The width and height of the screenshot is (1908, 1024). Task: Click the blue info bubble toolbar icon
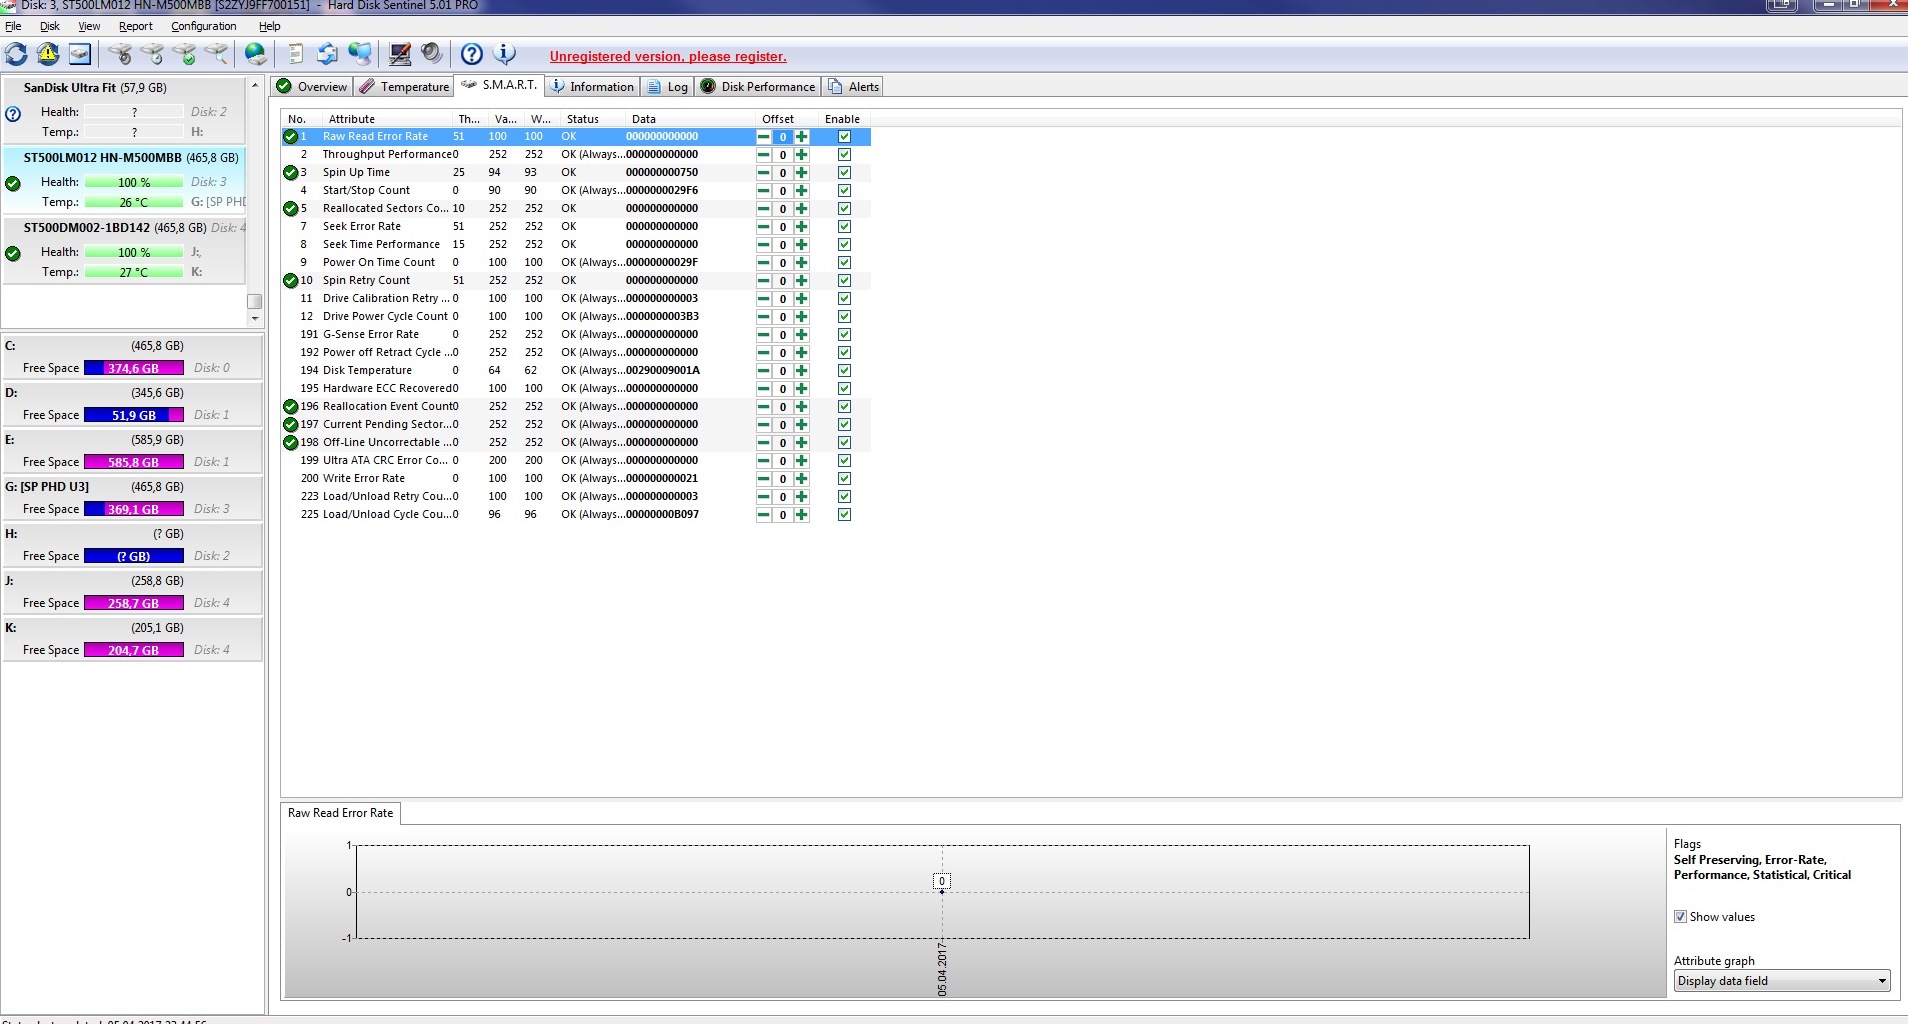(504, 54)
